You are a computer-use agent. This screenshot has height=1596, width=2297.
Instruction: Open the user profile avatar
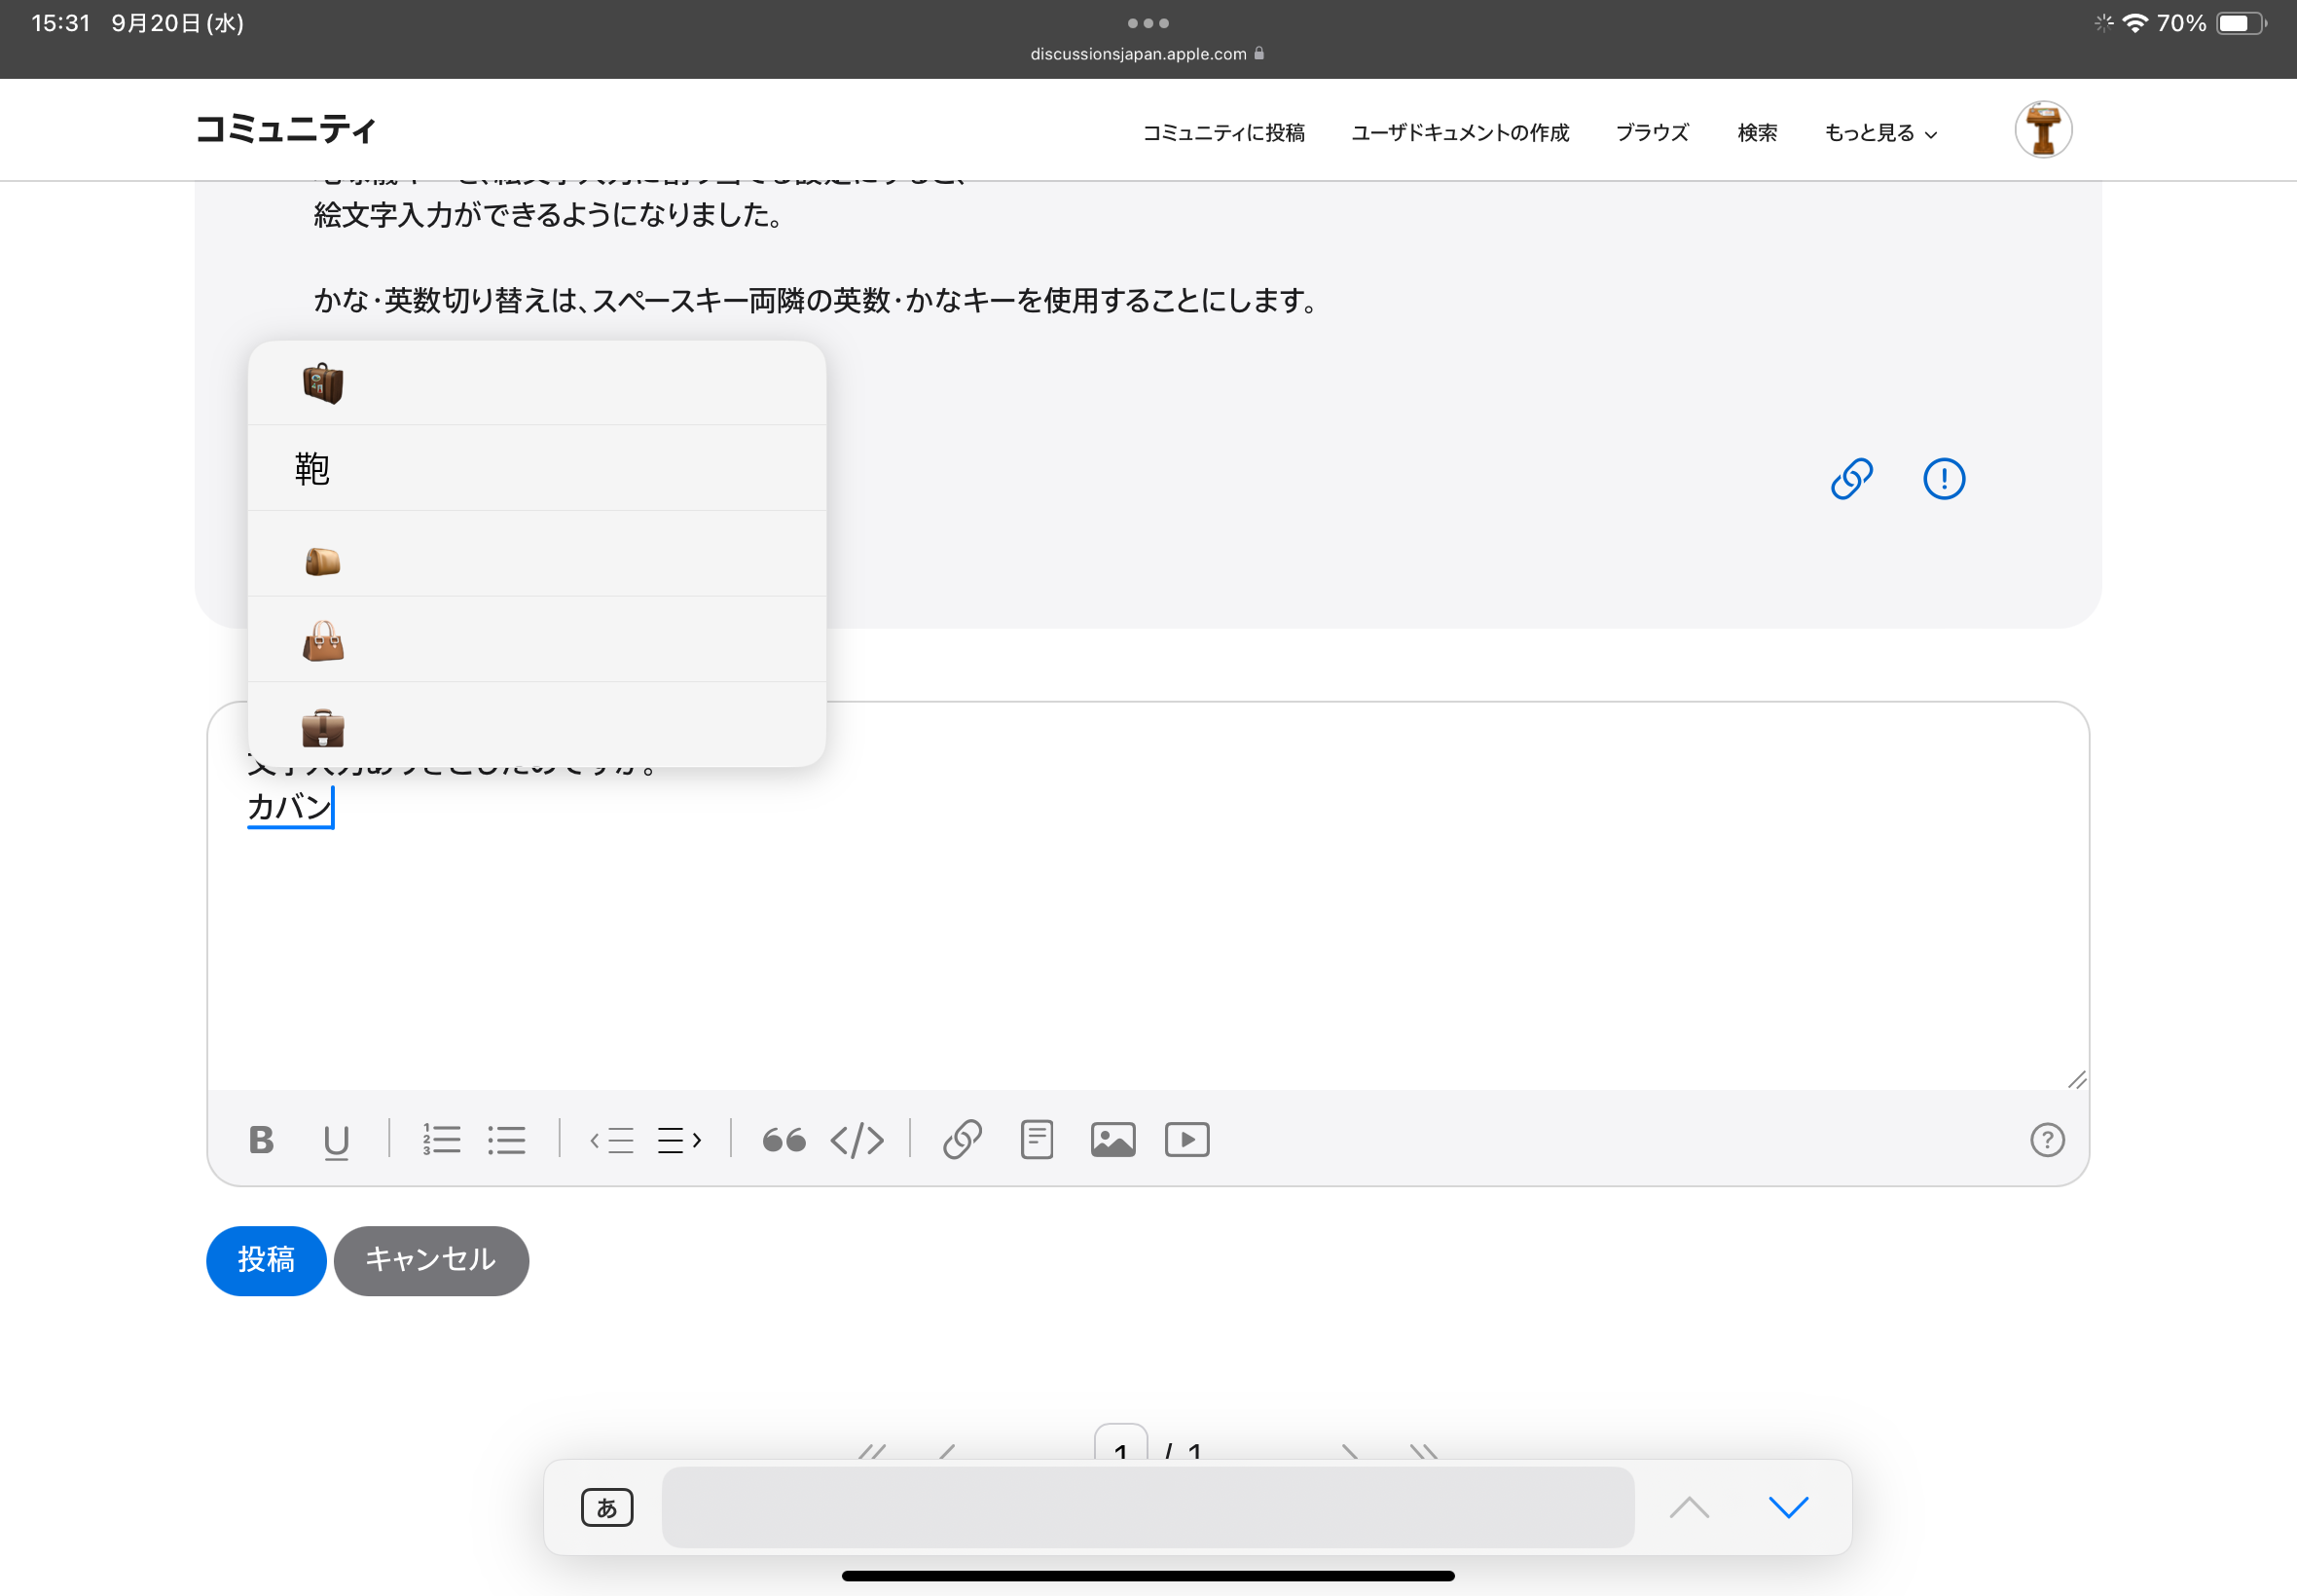coord(2042,130)
